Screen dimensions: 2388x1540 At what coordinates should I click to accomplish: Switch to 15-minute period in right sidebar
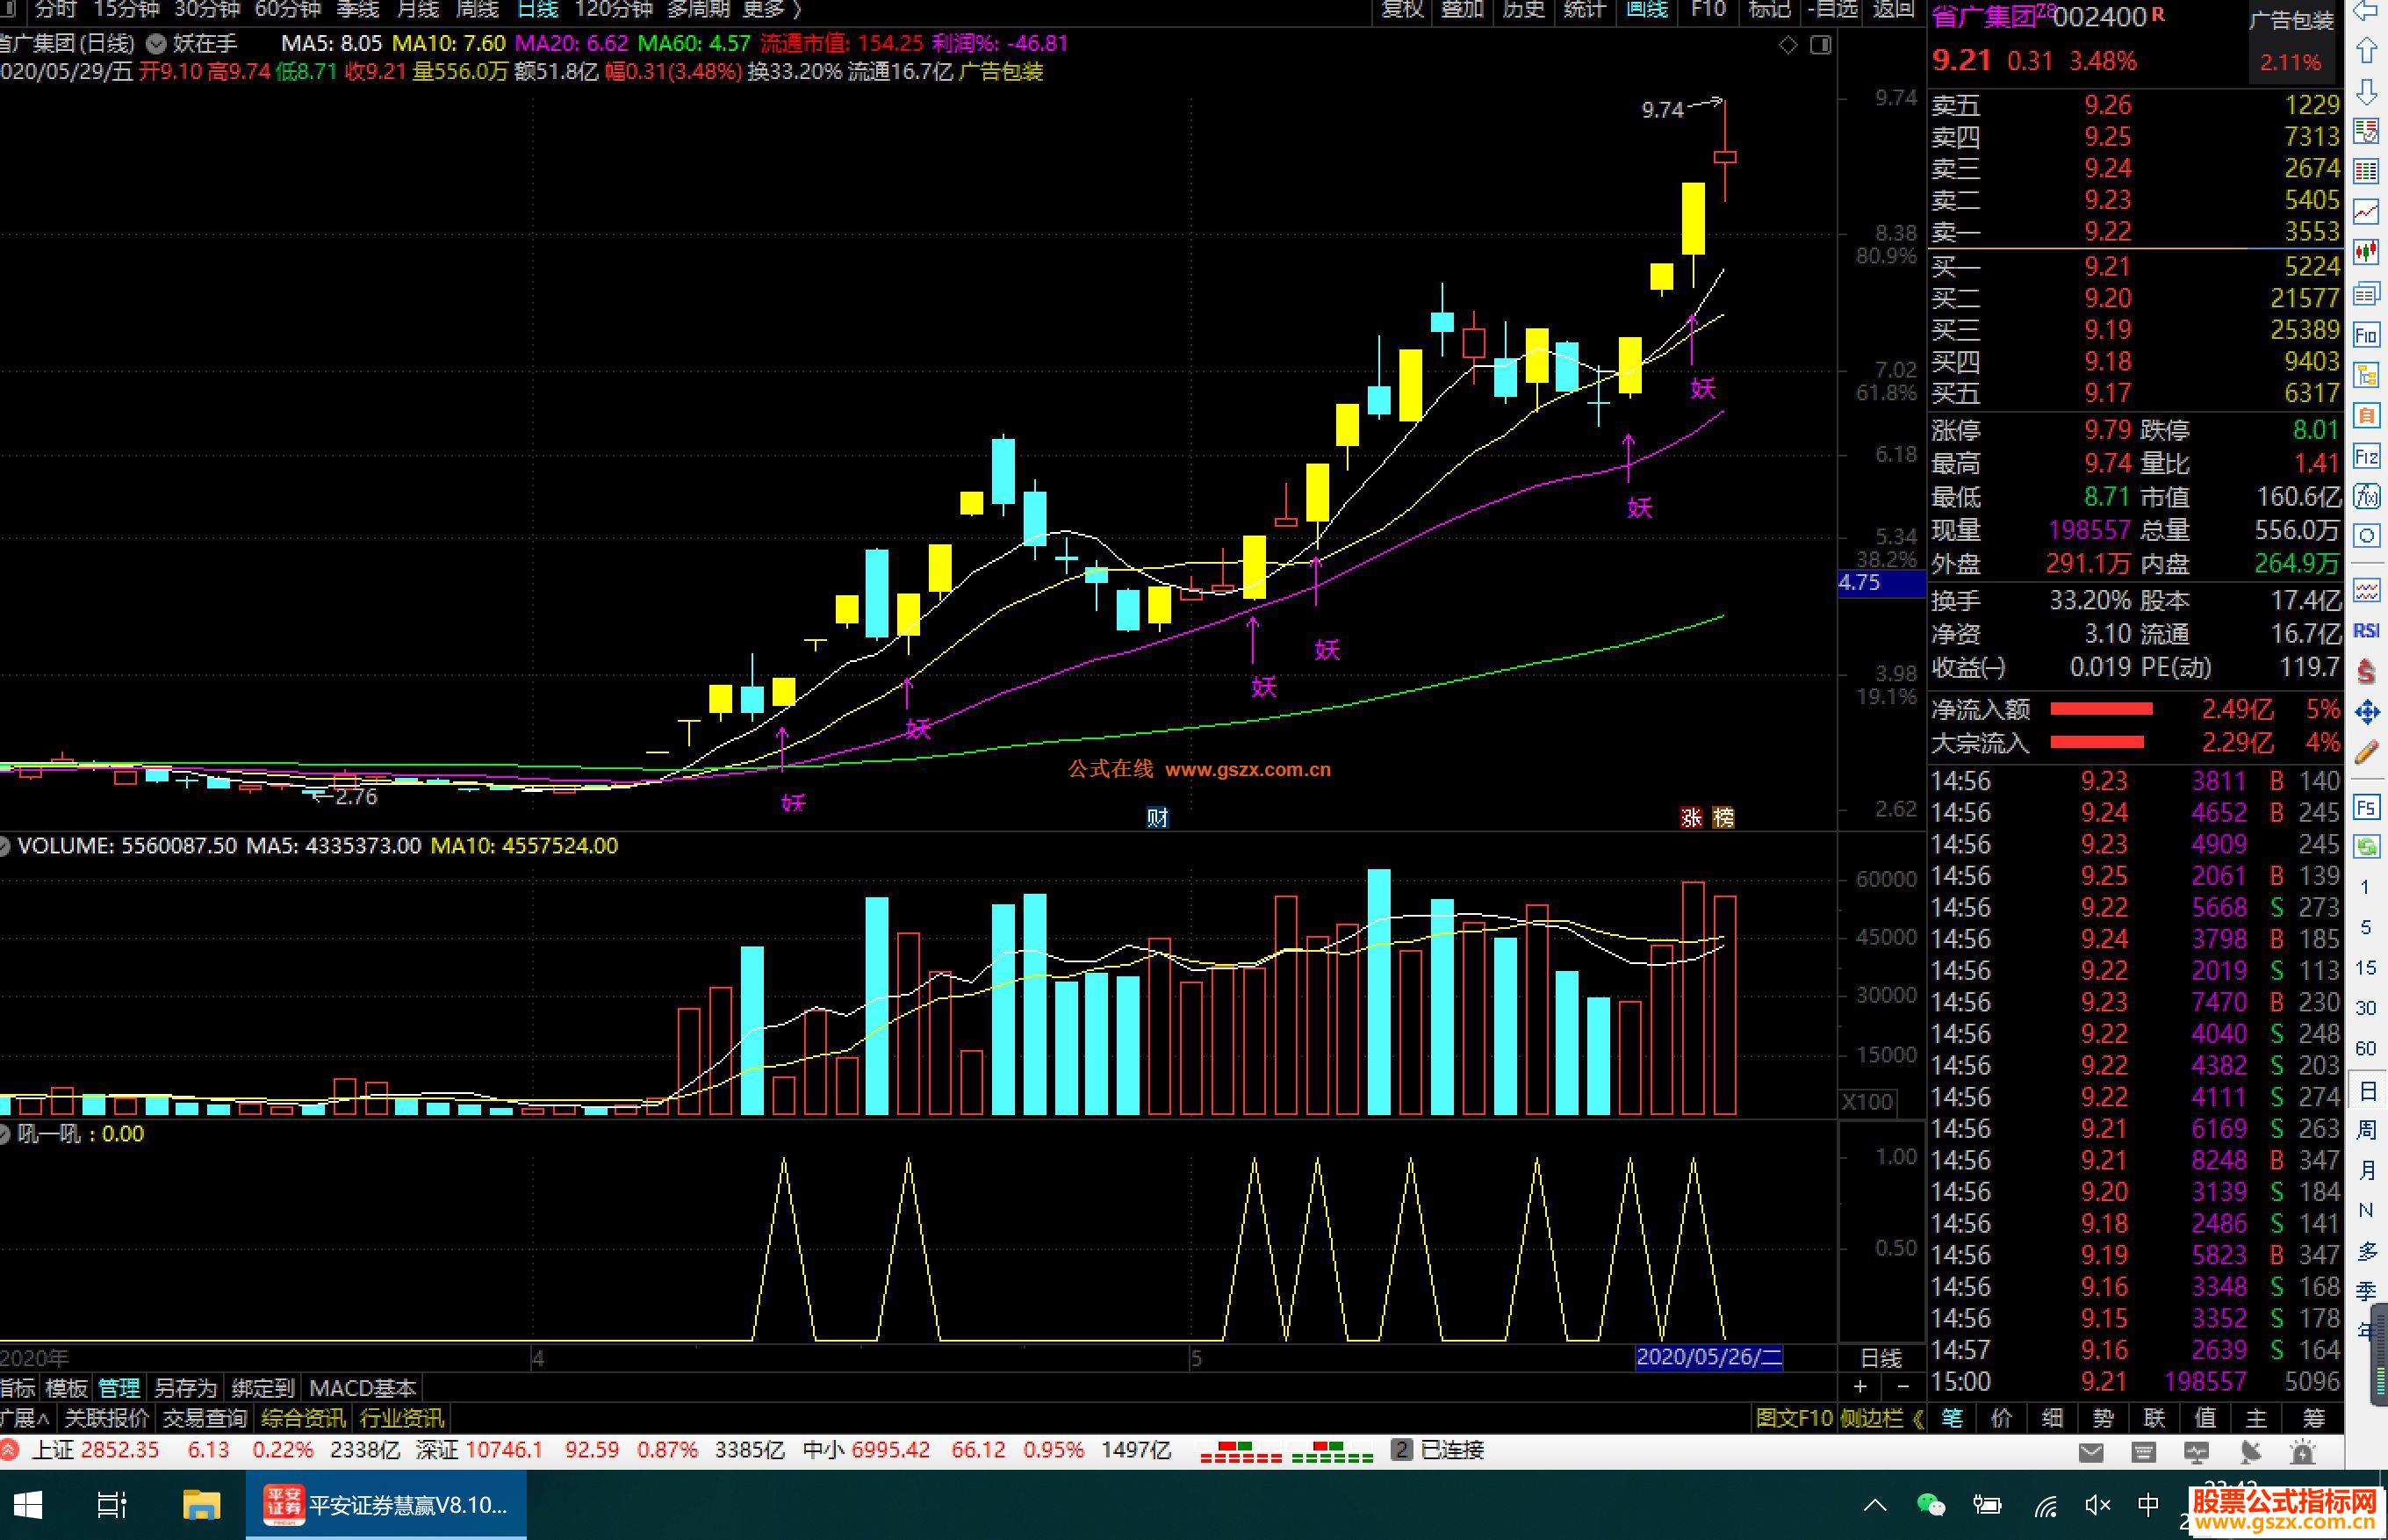(x=2365, y=967)
